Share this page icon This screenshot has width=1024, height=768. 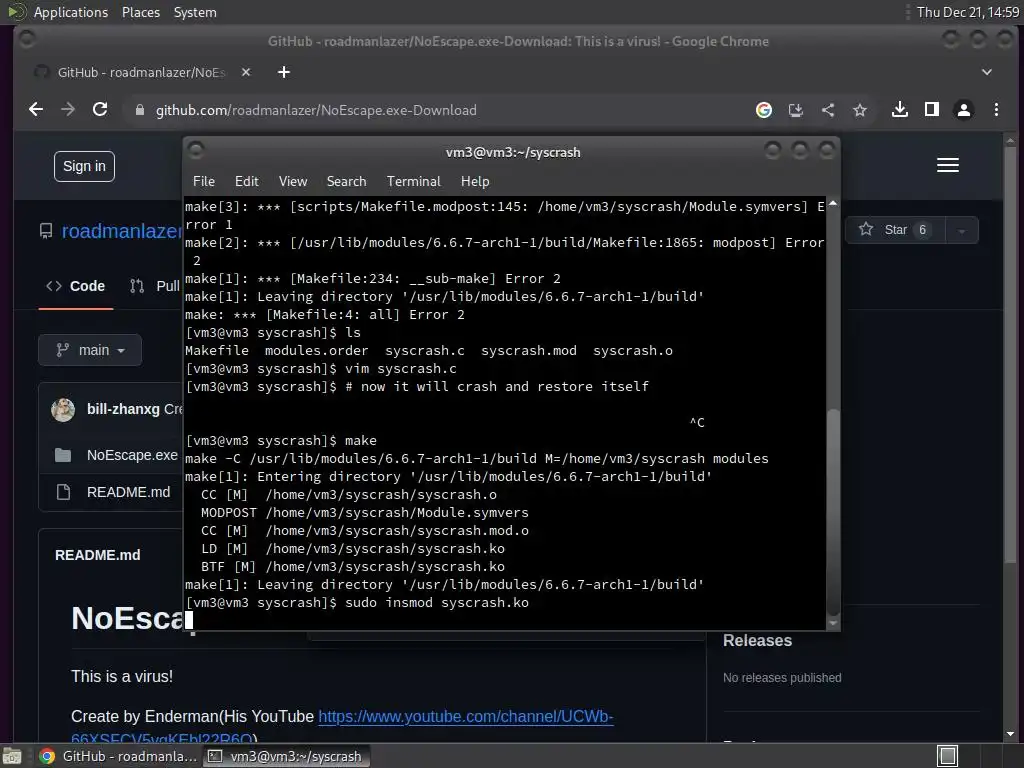click(827, 110)
